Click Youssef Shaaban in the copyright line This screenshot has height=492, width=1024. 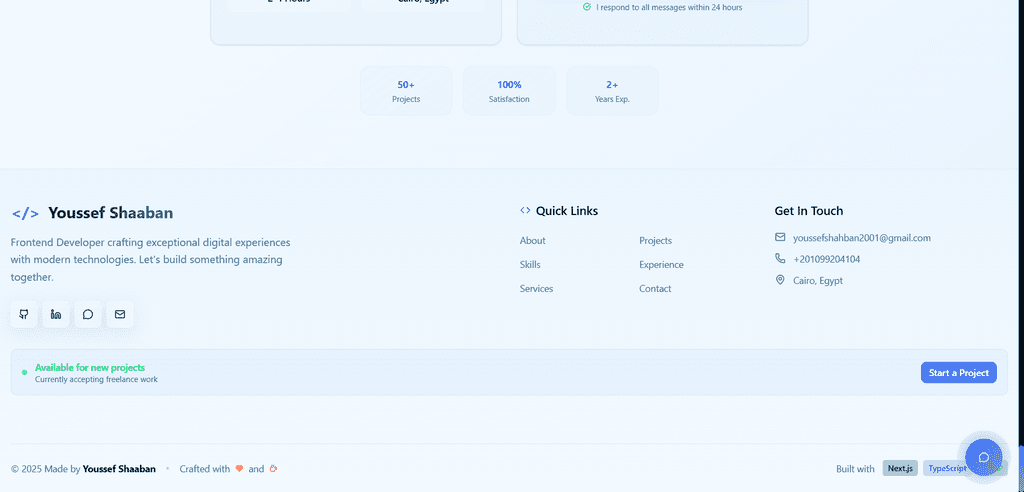pyautogui.click(x=119, y=468)
